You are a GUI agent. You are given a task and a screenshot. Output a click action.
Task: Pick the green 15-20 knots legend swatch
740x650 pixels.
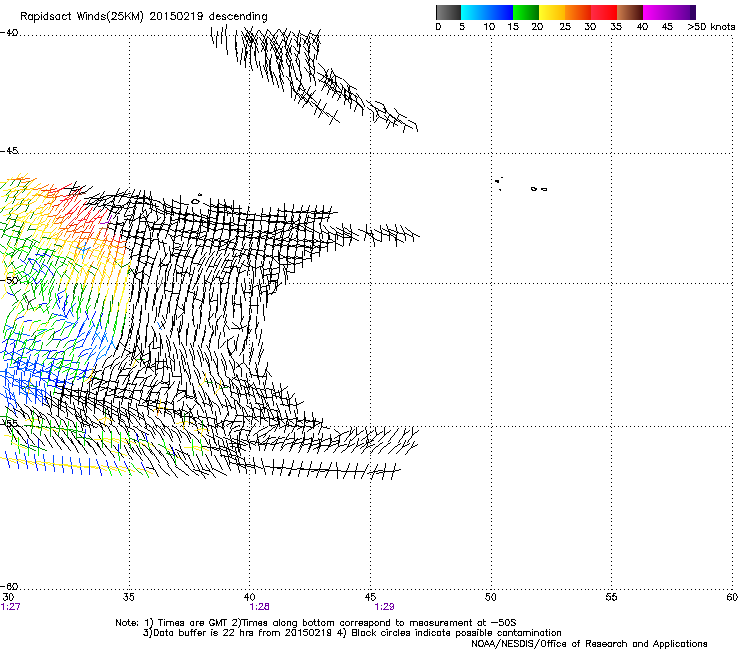coord(526,12)
